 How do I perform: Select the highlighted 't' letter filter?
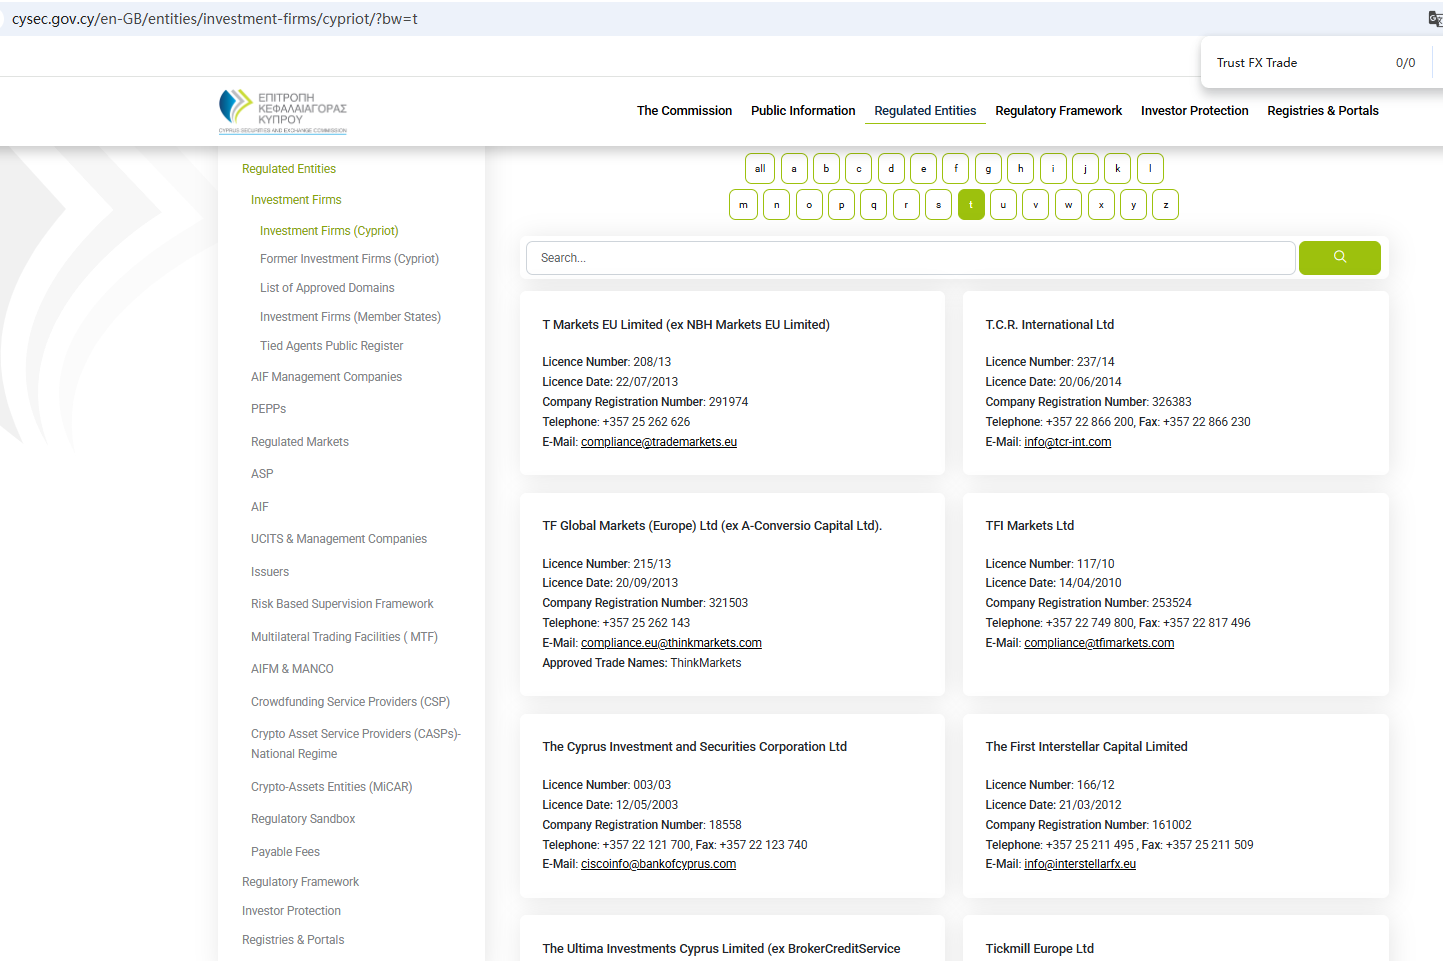[x=971, y=205]
